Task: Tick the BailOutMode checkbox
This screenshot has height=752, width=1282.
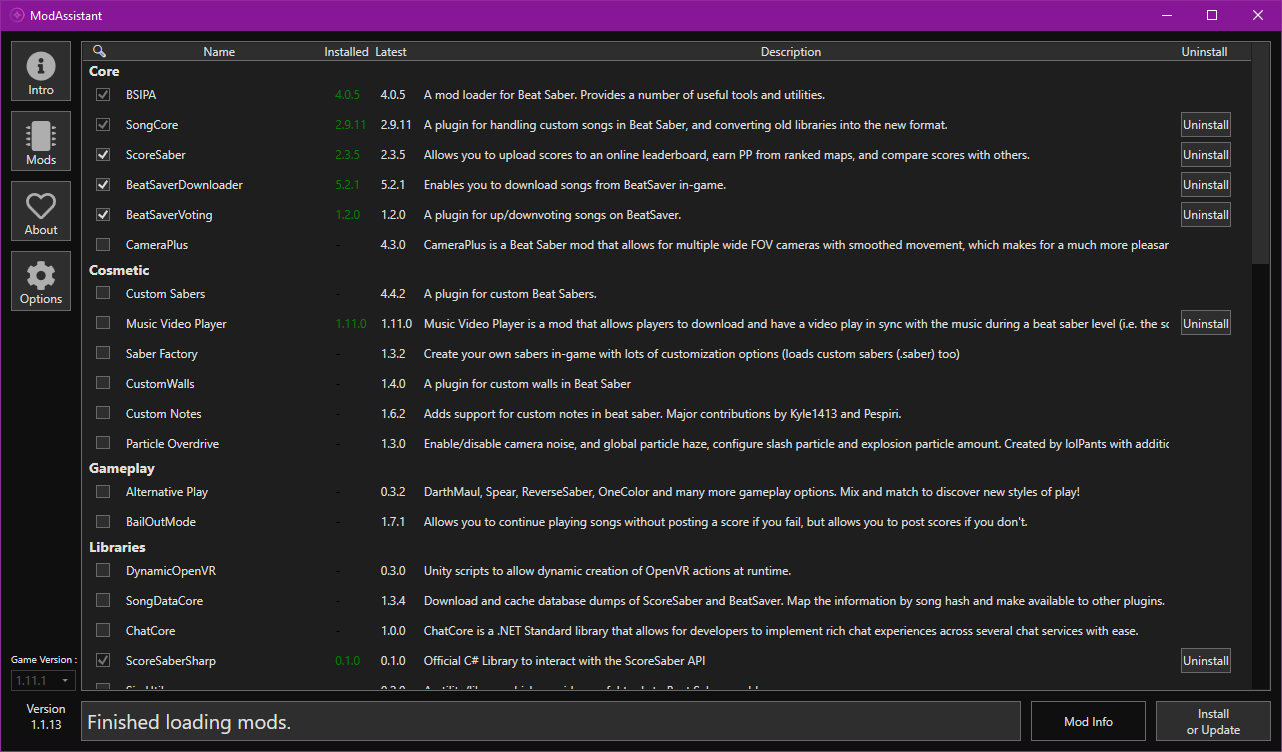Action: [x=103, y=521]
